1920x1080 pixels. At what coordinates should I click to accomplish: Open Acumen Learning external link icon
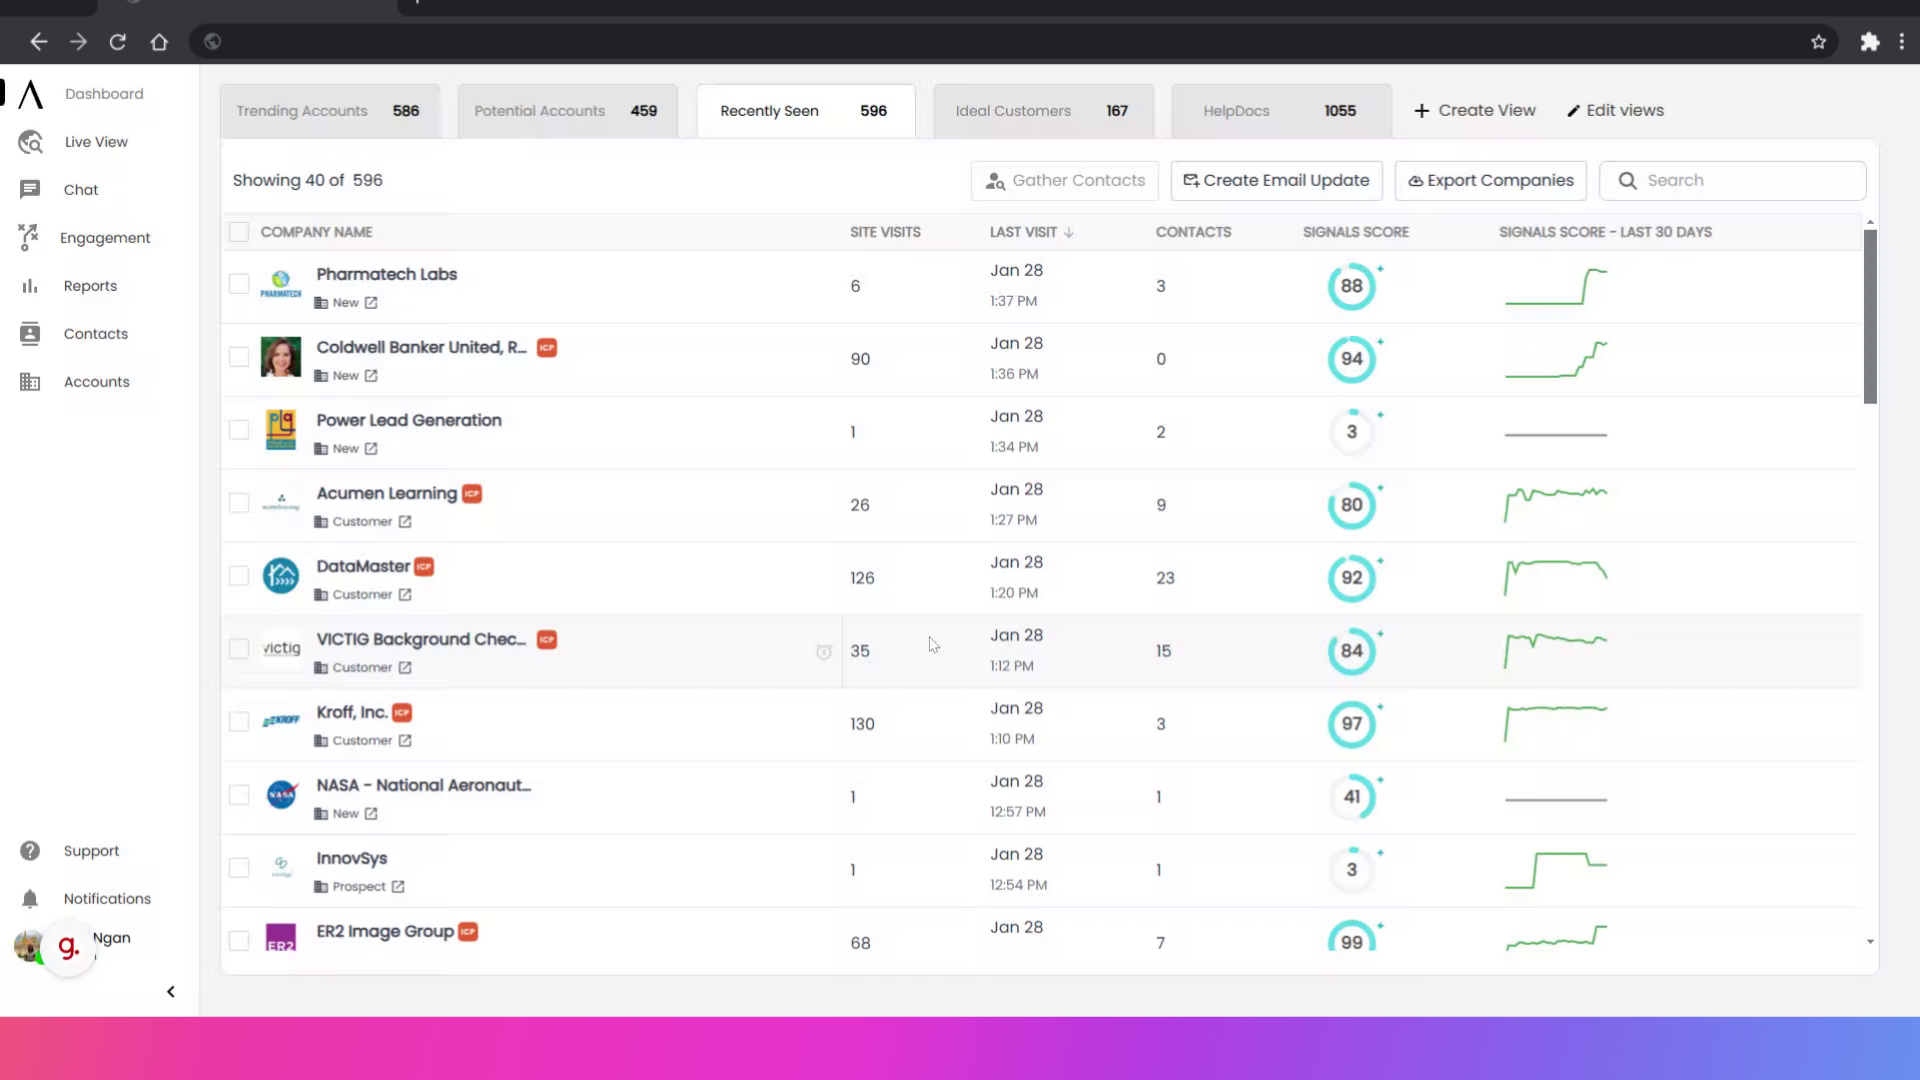[405, 522]
